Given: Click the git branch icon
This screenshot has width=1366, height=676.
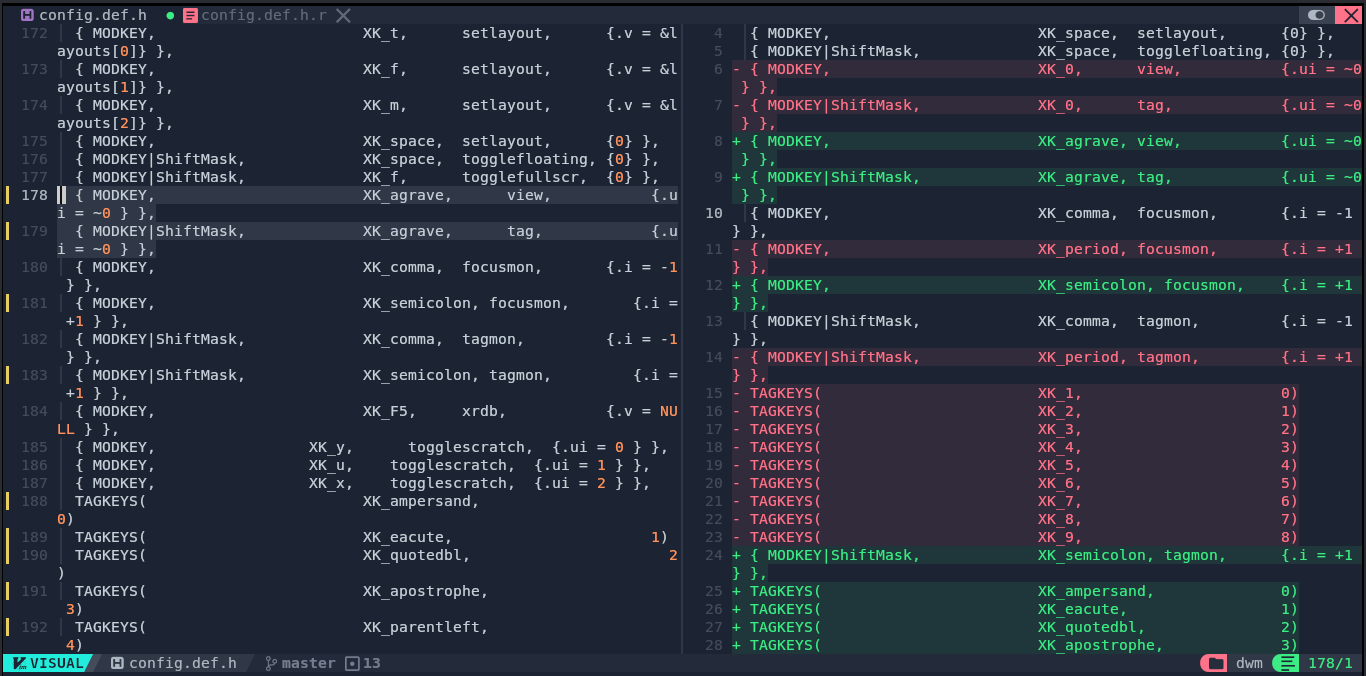Looking at the screenshot, I should click(270, 663).
